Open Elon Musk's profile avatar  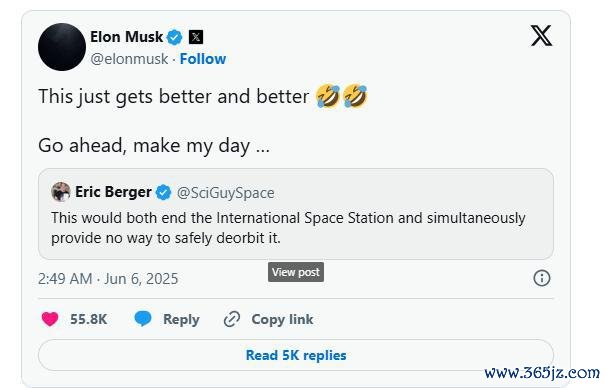[62, 47]
